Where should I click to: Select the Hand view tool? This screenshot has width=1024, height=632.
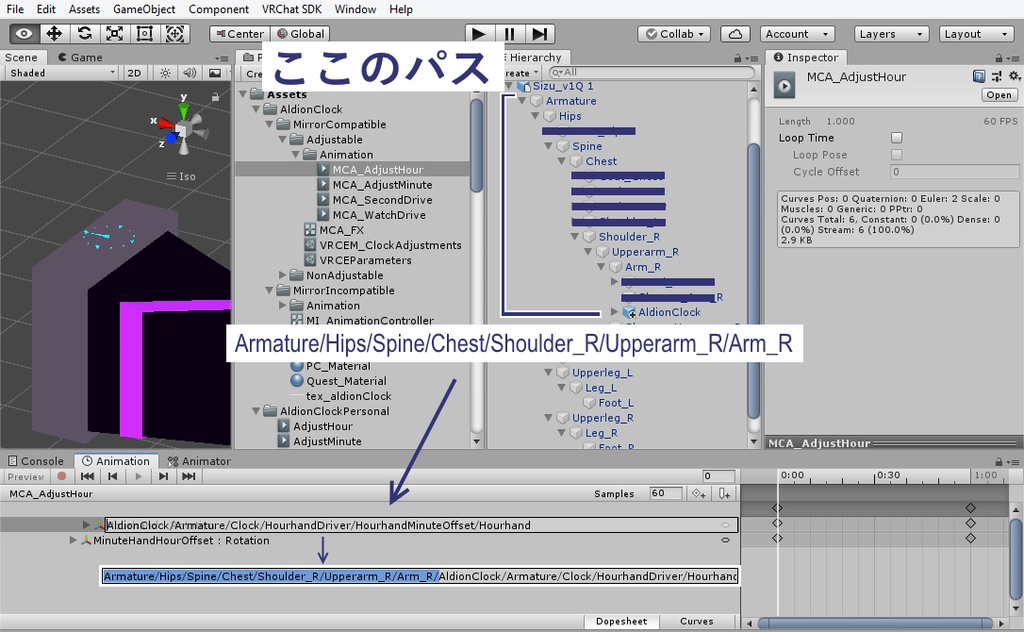[24, 33]
